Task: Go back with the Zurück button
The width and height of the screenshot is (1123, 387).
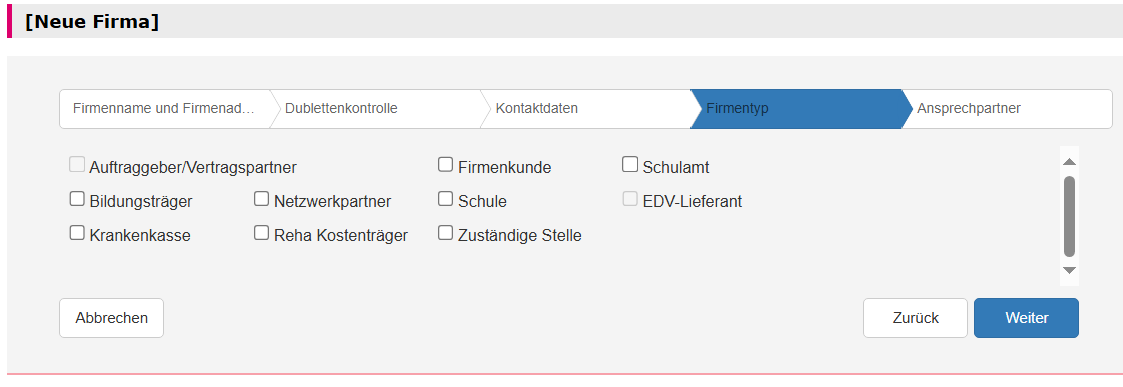Action: click(x=915, y=318)
